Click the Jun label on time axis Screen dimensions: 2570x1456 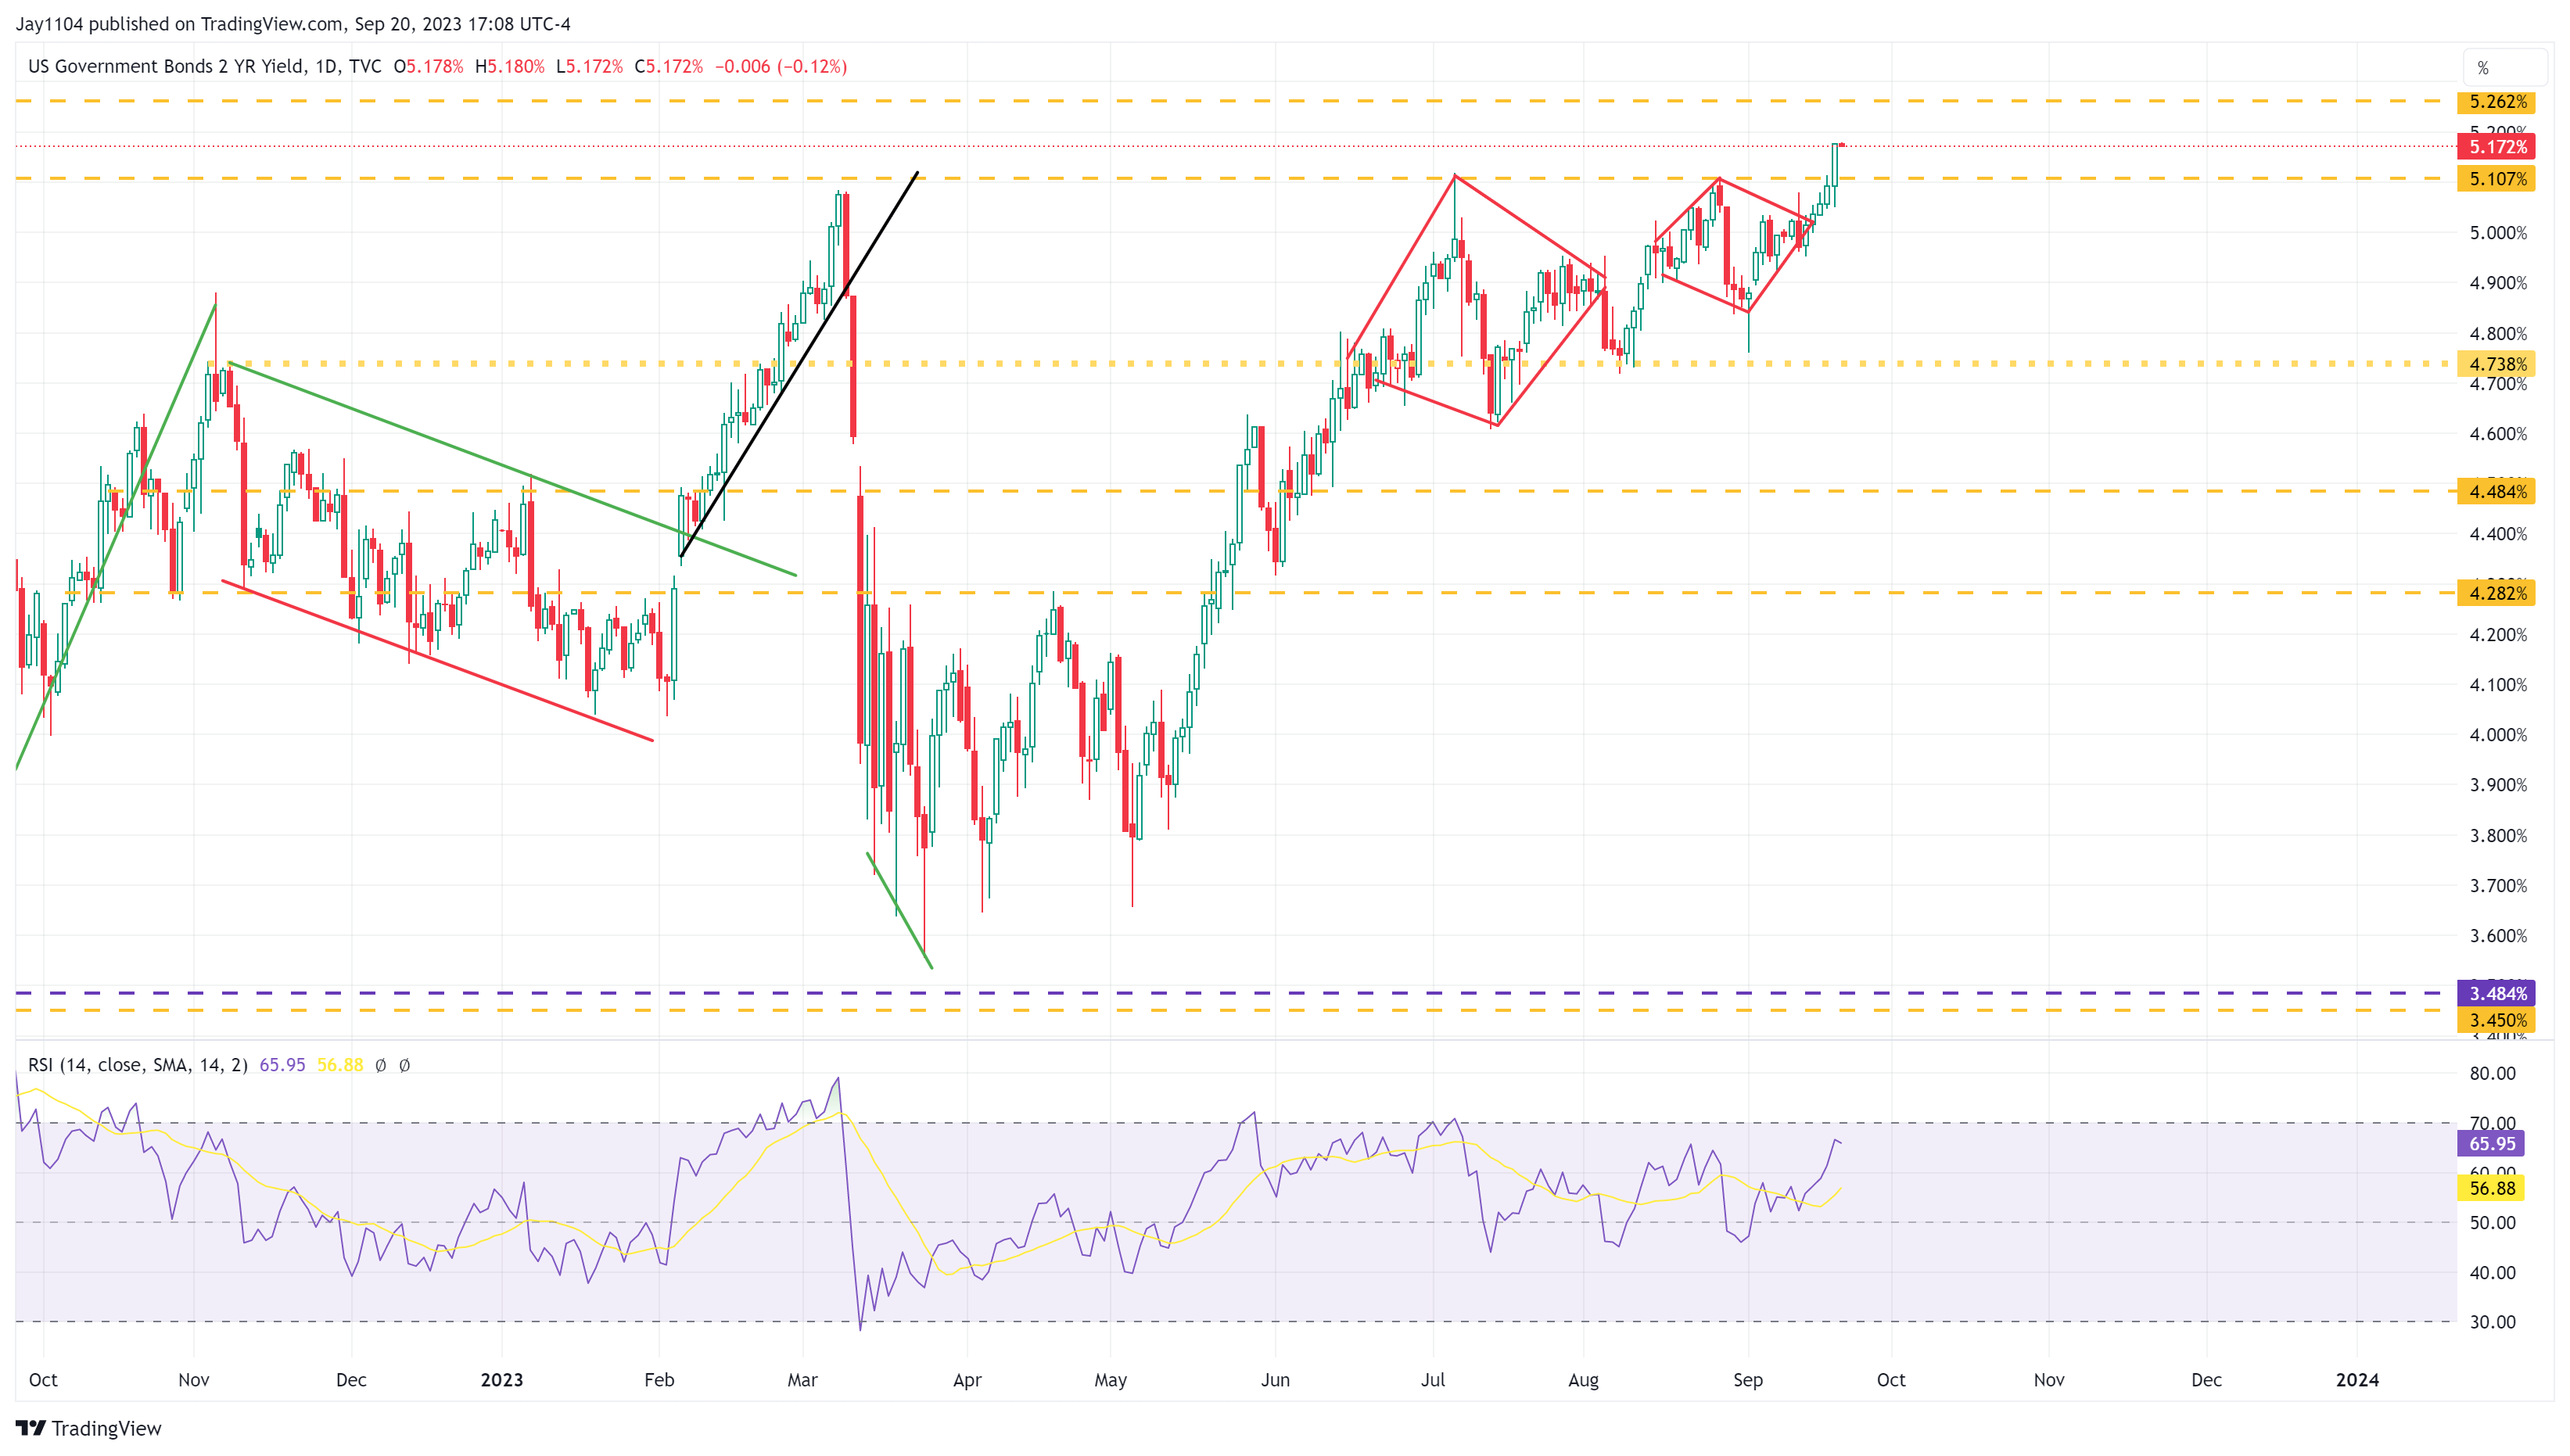click(1275, 1380)
